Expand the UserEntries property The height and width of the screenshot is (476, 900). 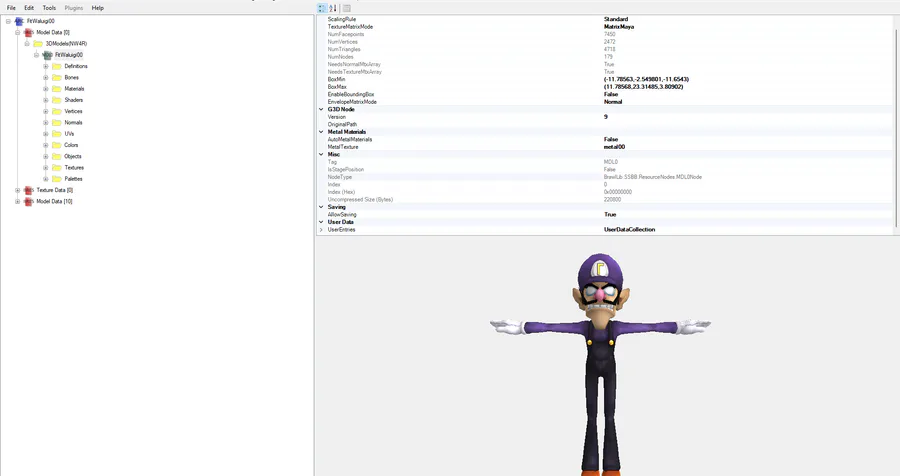pyautogui.click(x=321, y=230)
